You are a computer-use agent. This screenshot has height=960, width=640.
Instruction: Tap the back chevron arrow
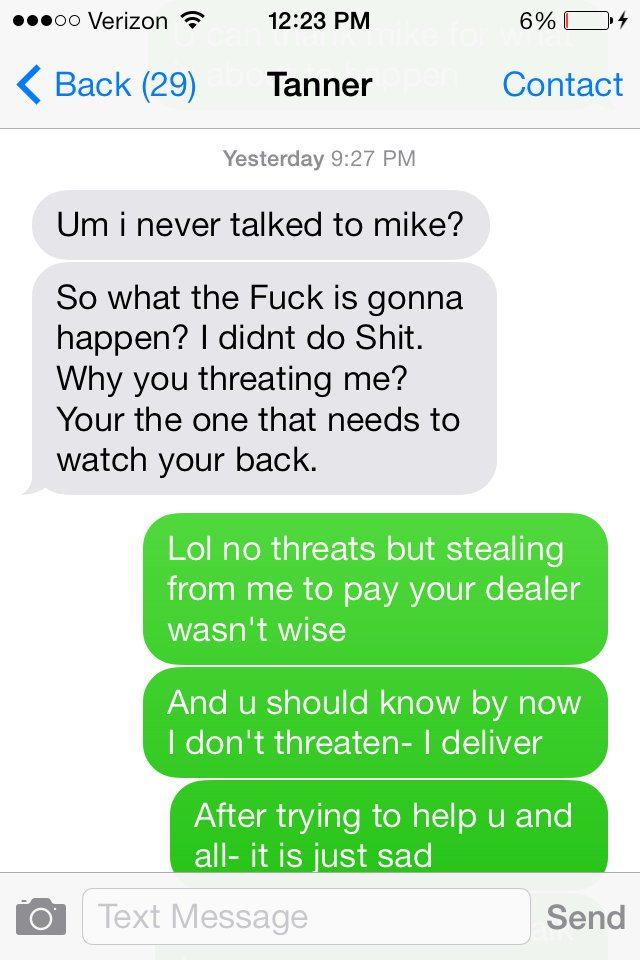click(x=29, y=84)
